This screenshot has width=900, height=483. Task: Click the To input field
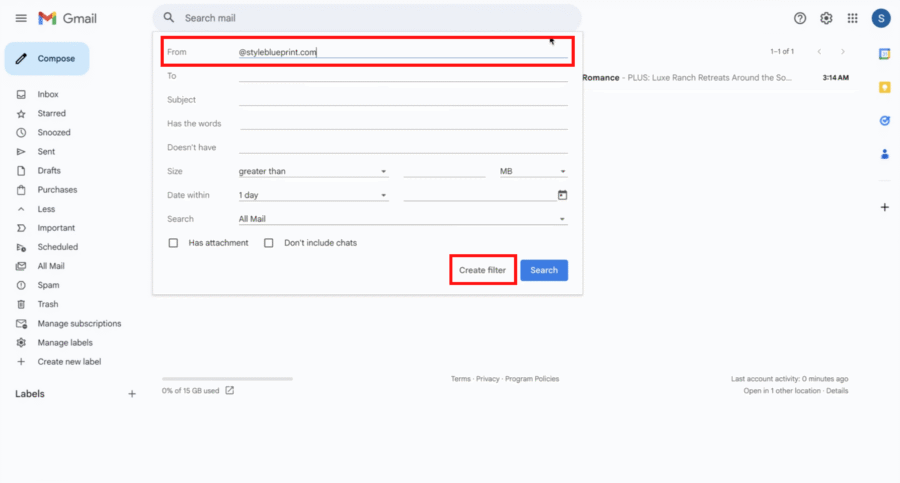[x=403, y=76]
